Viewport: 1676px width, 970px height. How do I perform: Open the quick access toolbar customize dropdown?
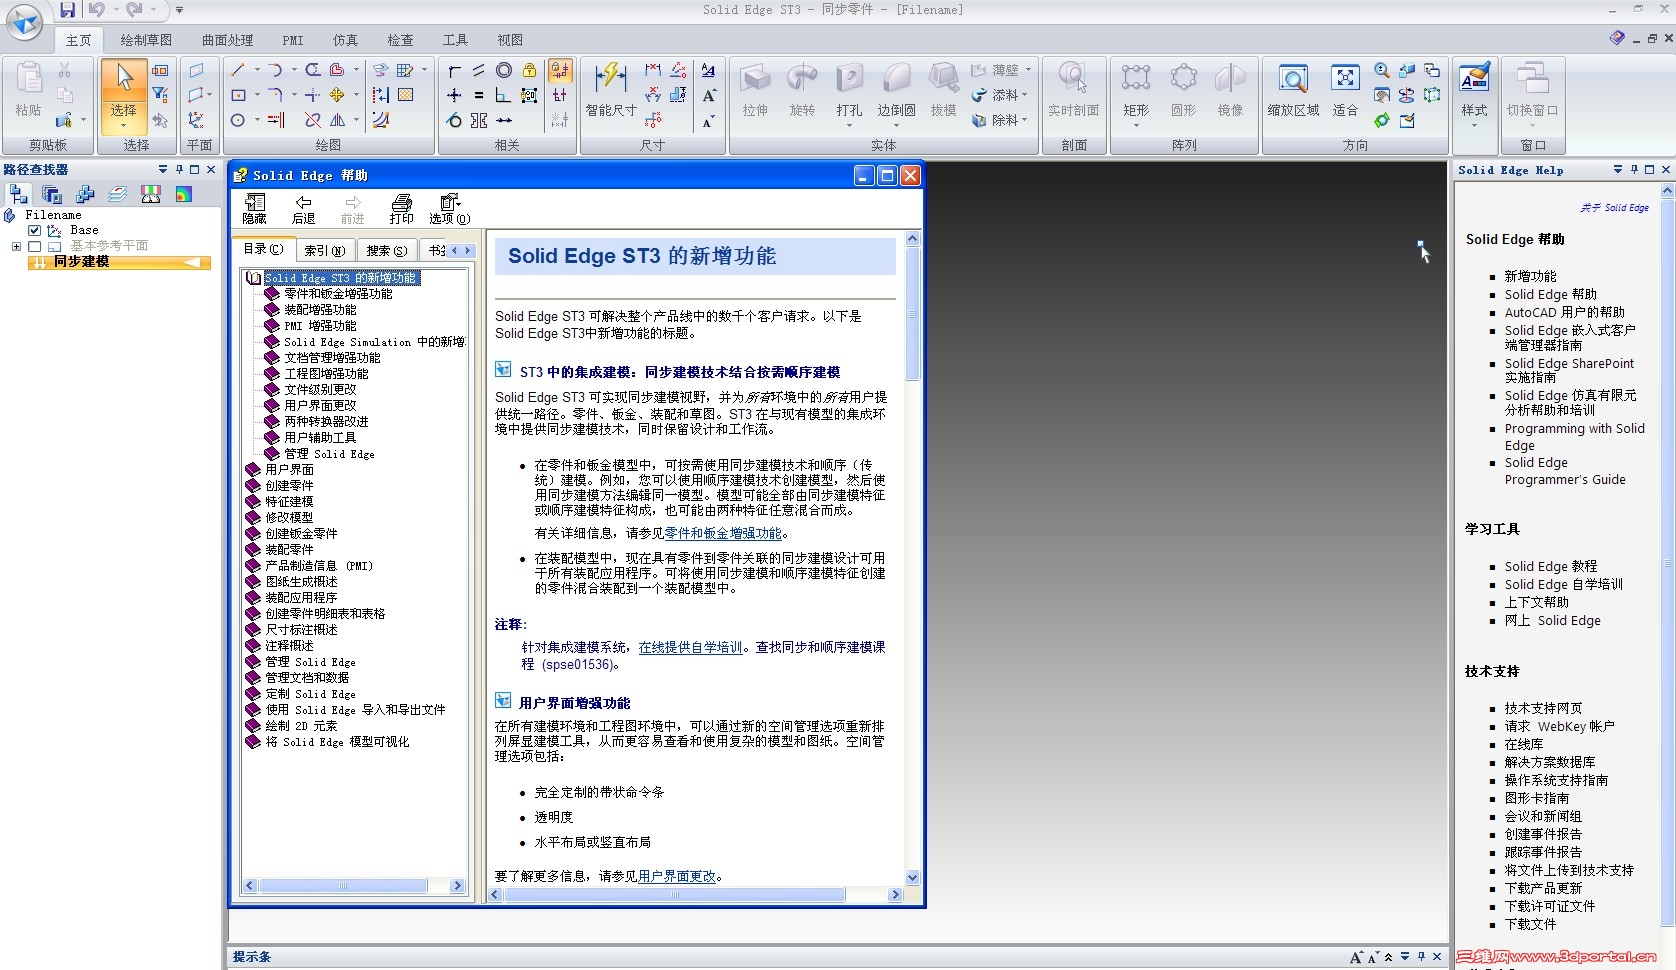(x=179, y=10)
